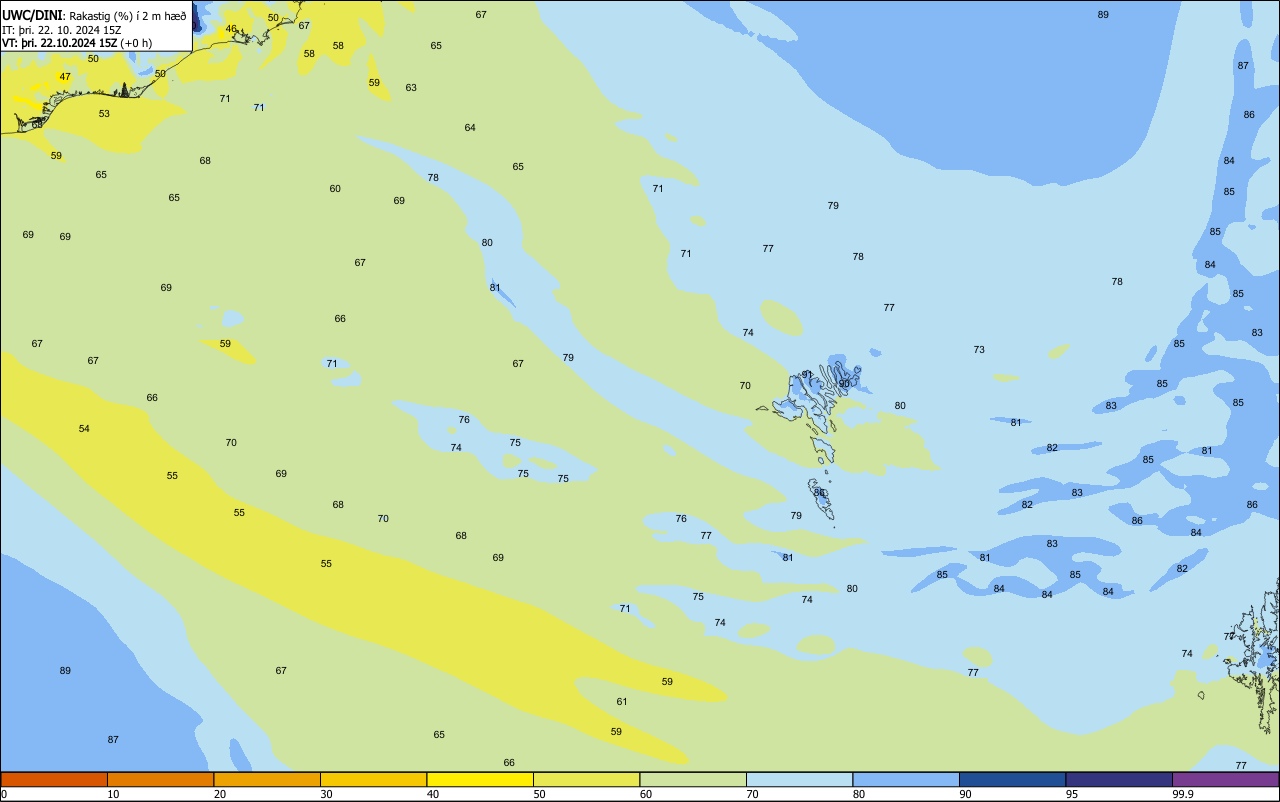Choose the pale yellow 50–60 legend segment
This screenshot has width=1280, height=802.
586,779
